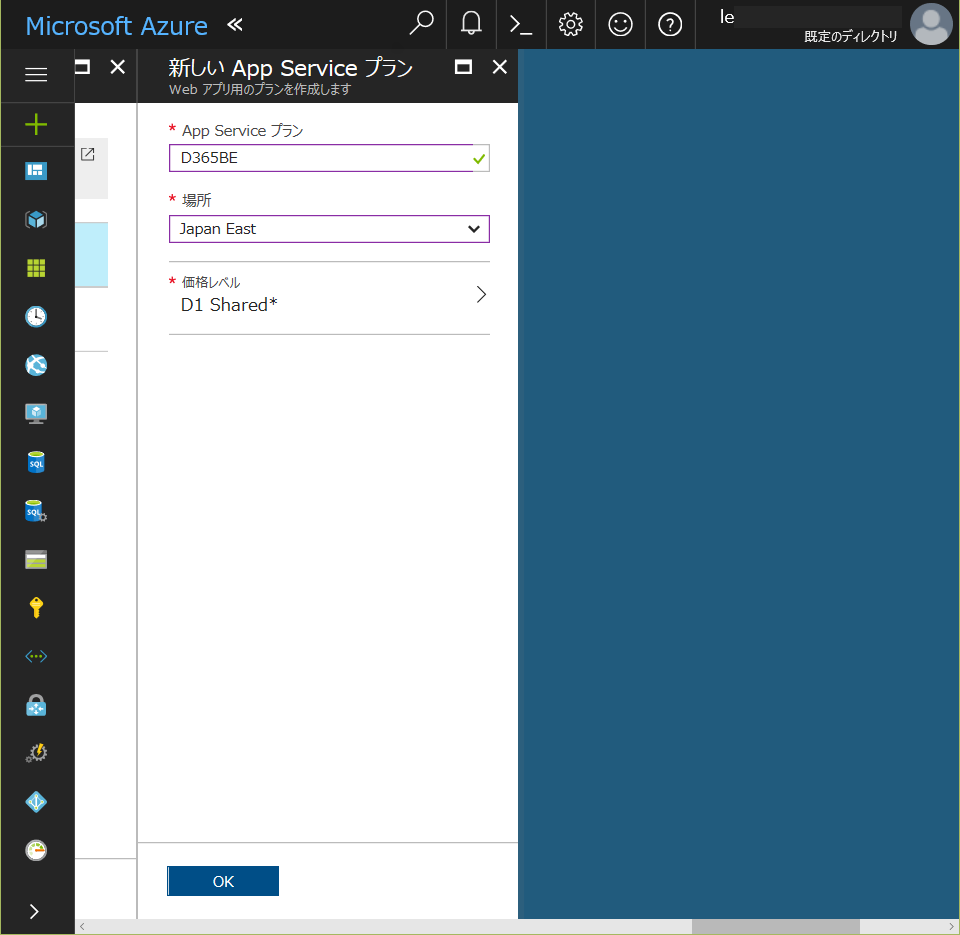Screen dimensions: 960x935
Task: Open the notifications bell
Action: [x=471, y=24]
